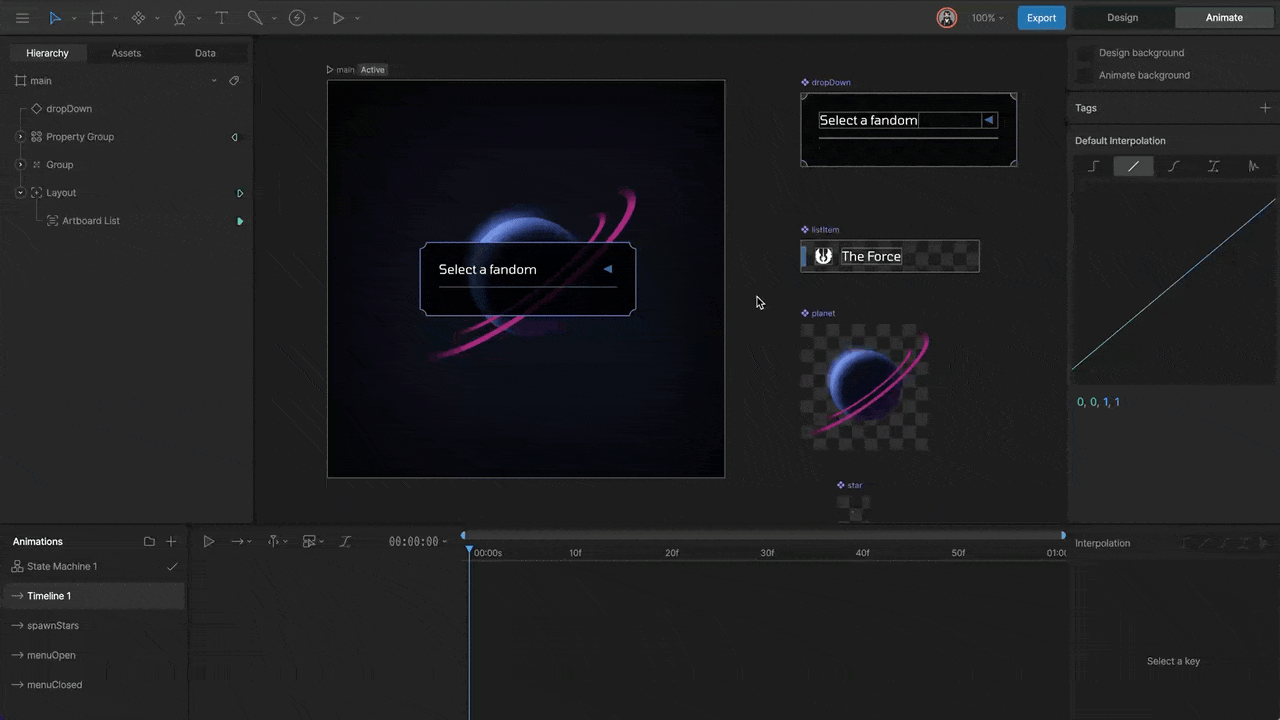Switch to the Assets tab
The width and height of the screenshot is (1280, 720).
(x=126, y=53)
